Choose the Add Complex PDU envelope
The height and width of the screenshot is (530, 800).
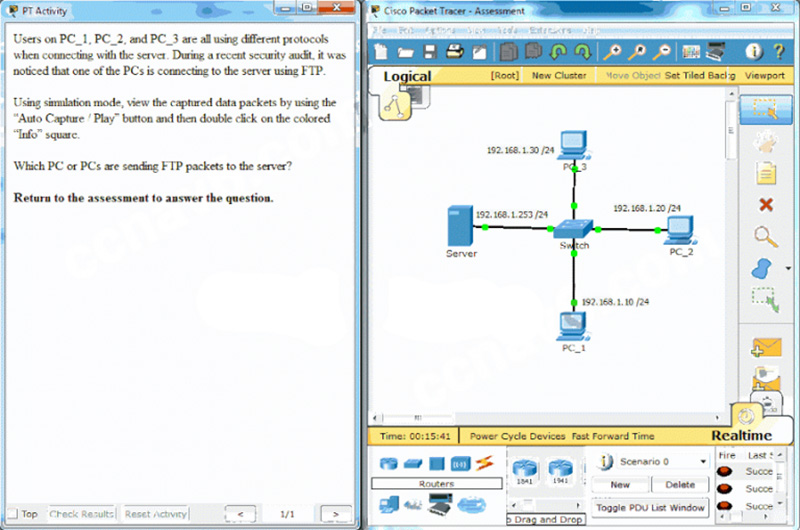(766, 378)
